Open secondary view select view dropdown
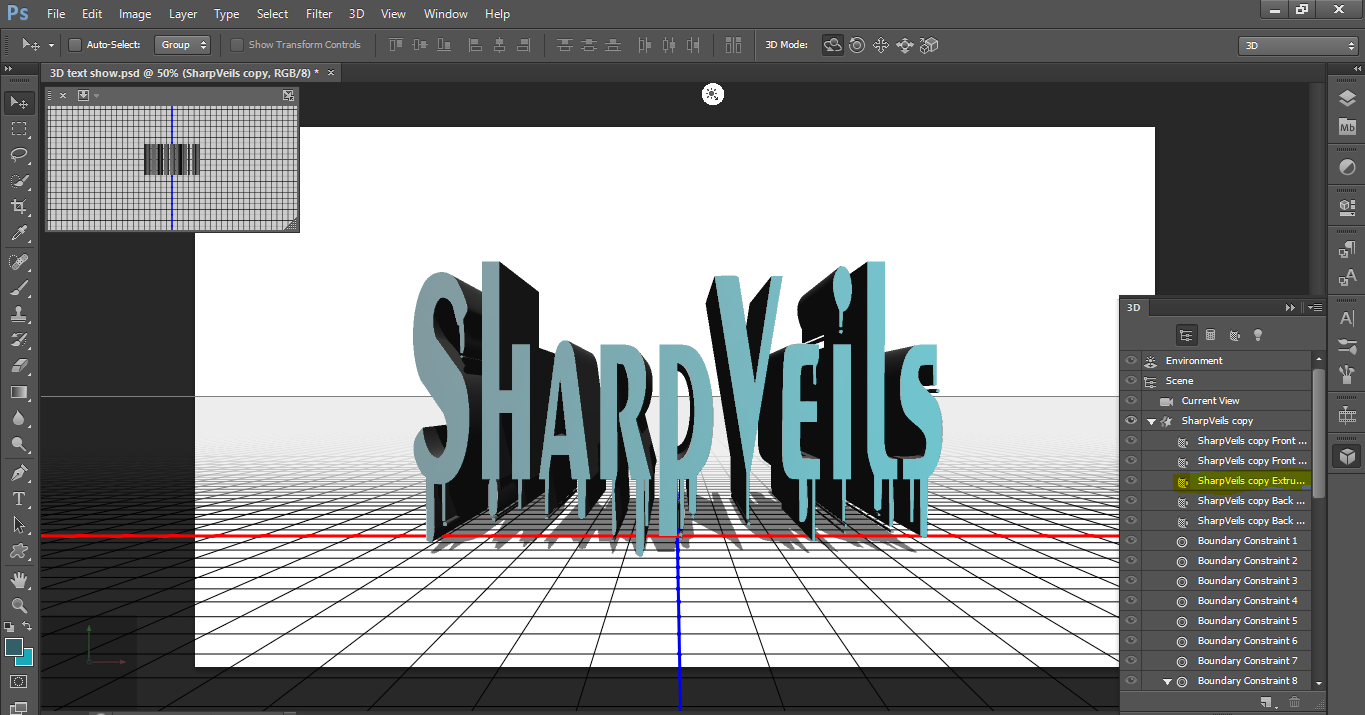 click(x=87, y=95)
